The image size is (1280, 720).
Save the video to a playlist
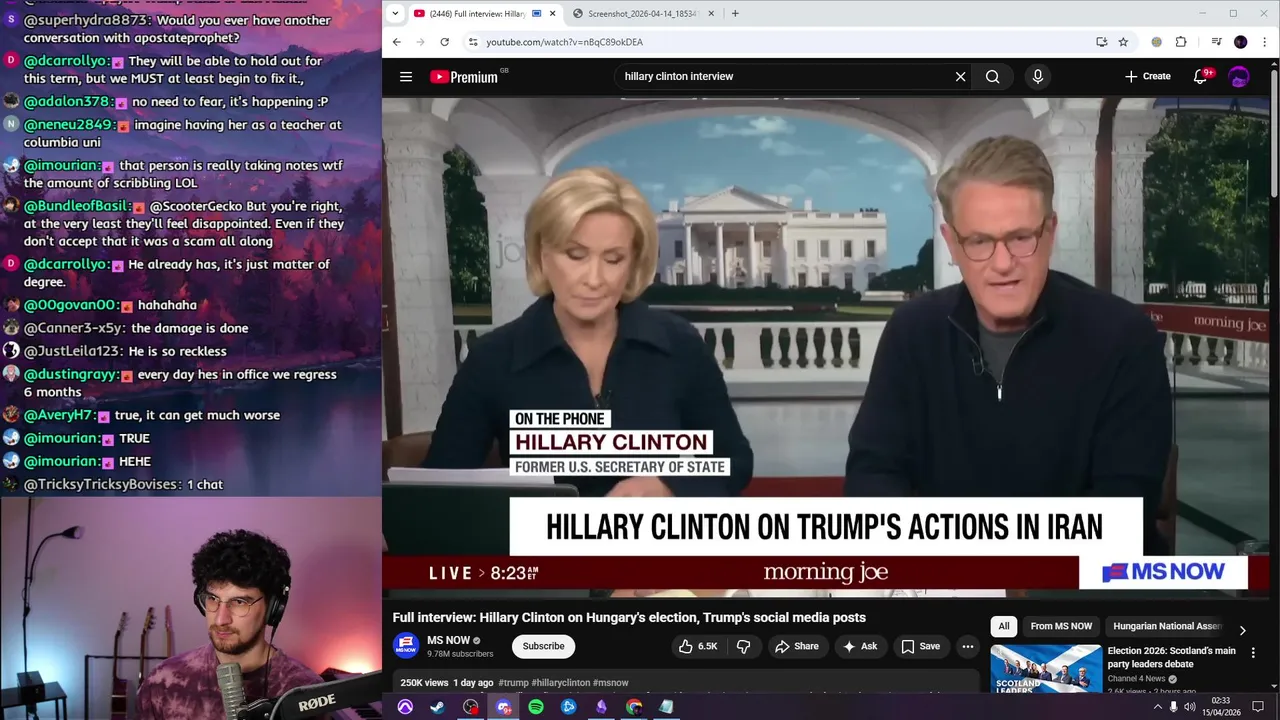point(920,646)
